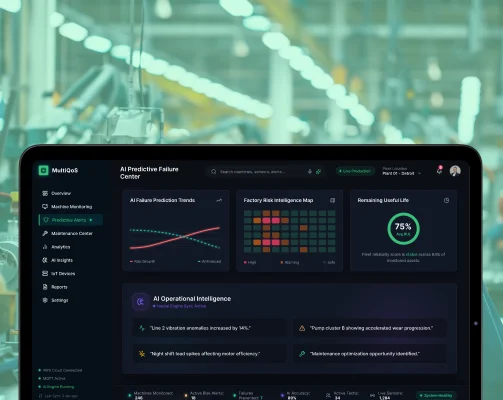This screenshot has width=503, height=400.
Task: Open the user profile avatar
Action: click(455, 171)
